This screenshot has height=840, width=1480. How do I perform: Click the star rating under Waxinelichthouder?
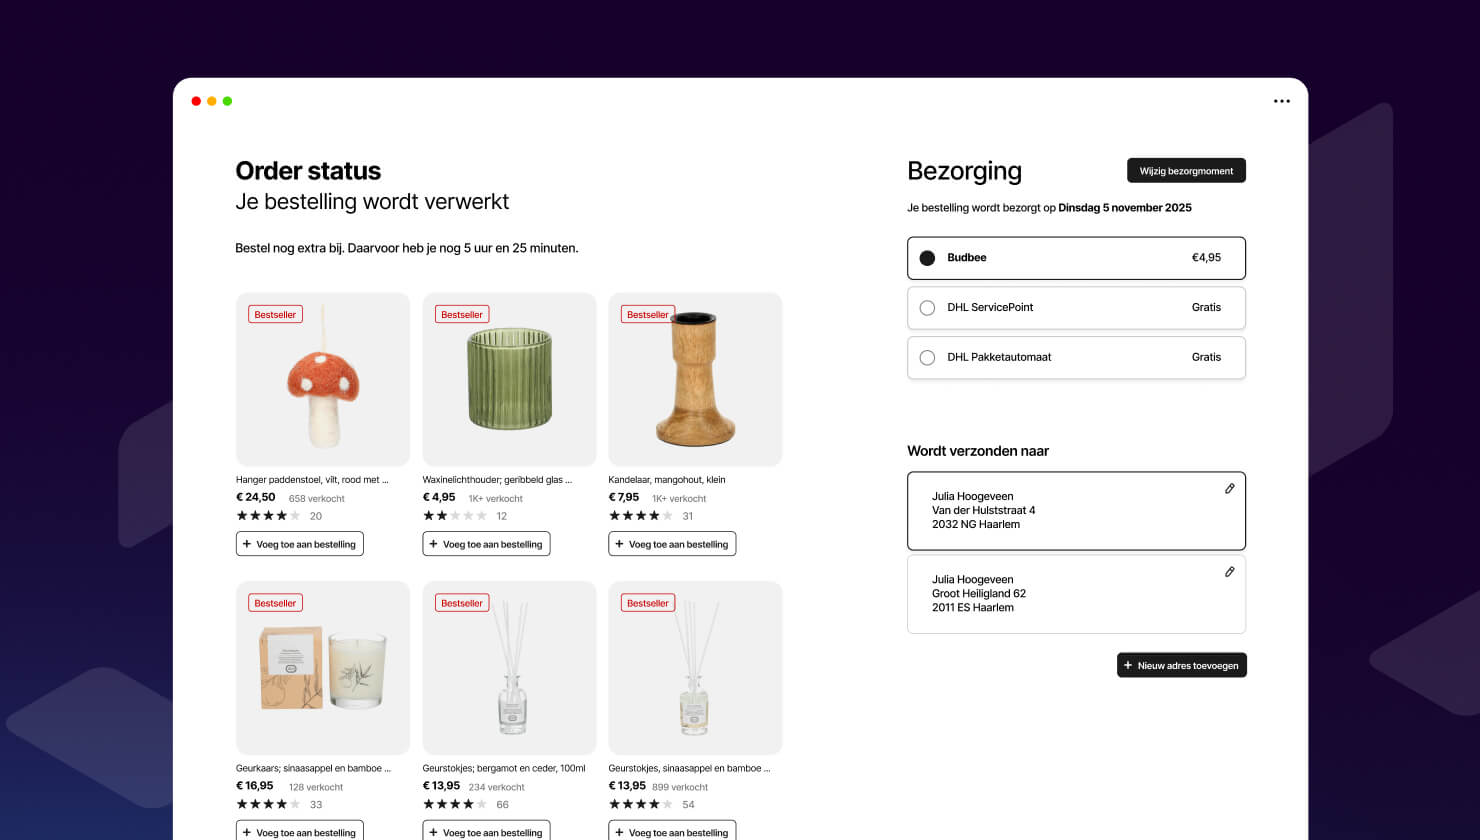455,516
